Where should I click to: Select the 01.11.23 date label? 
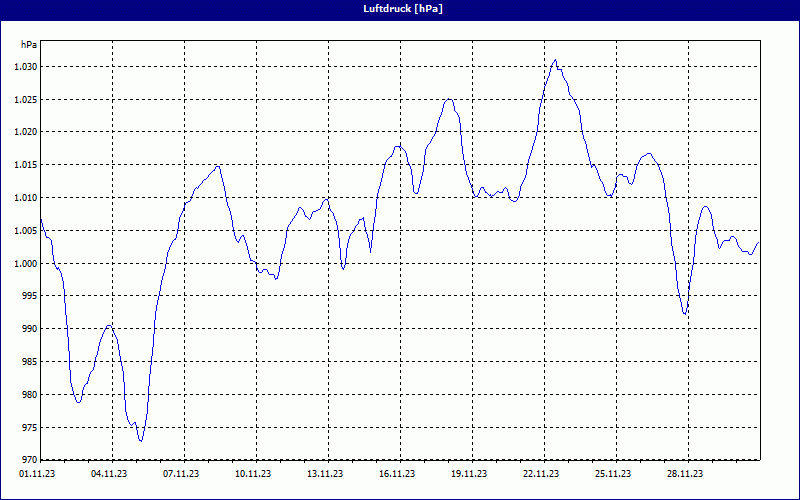(x=37, y=474)
